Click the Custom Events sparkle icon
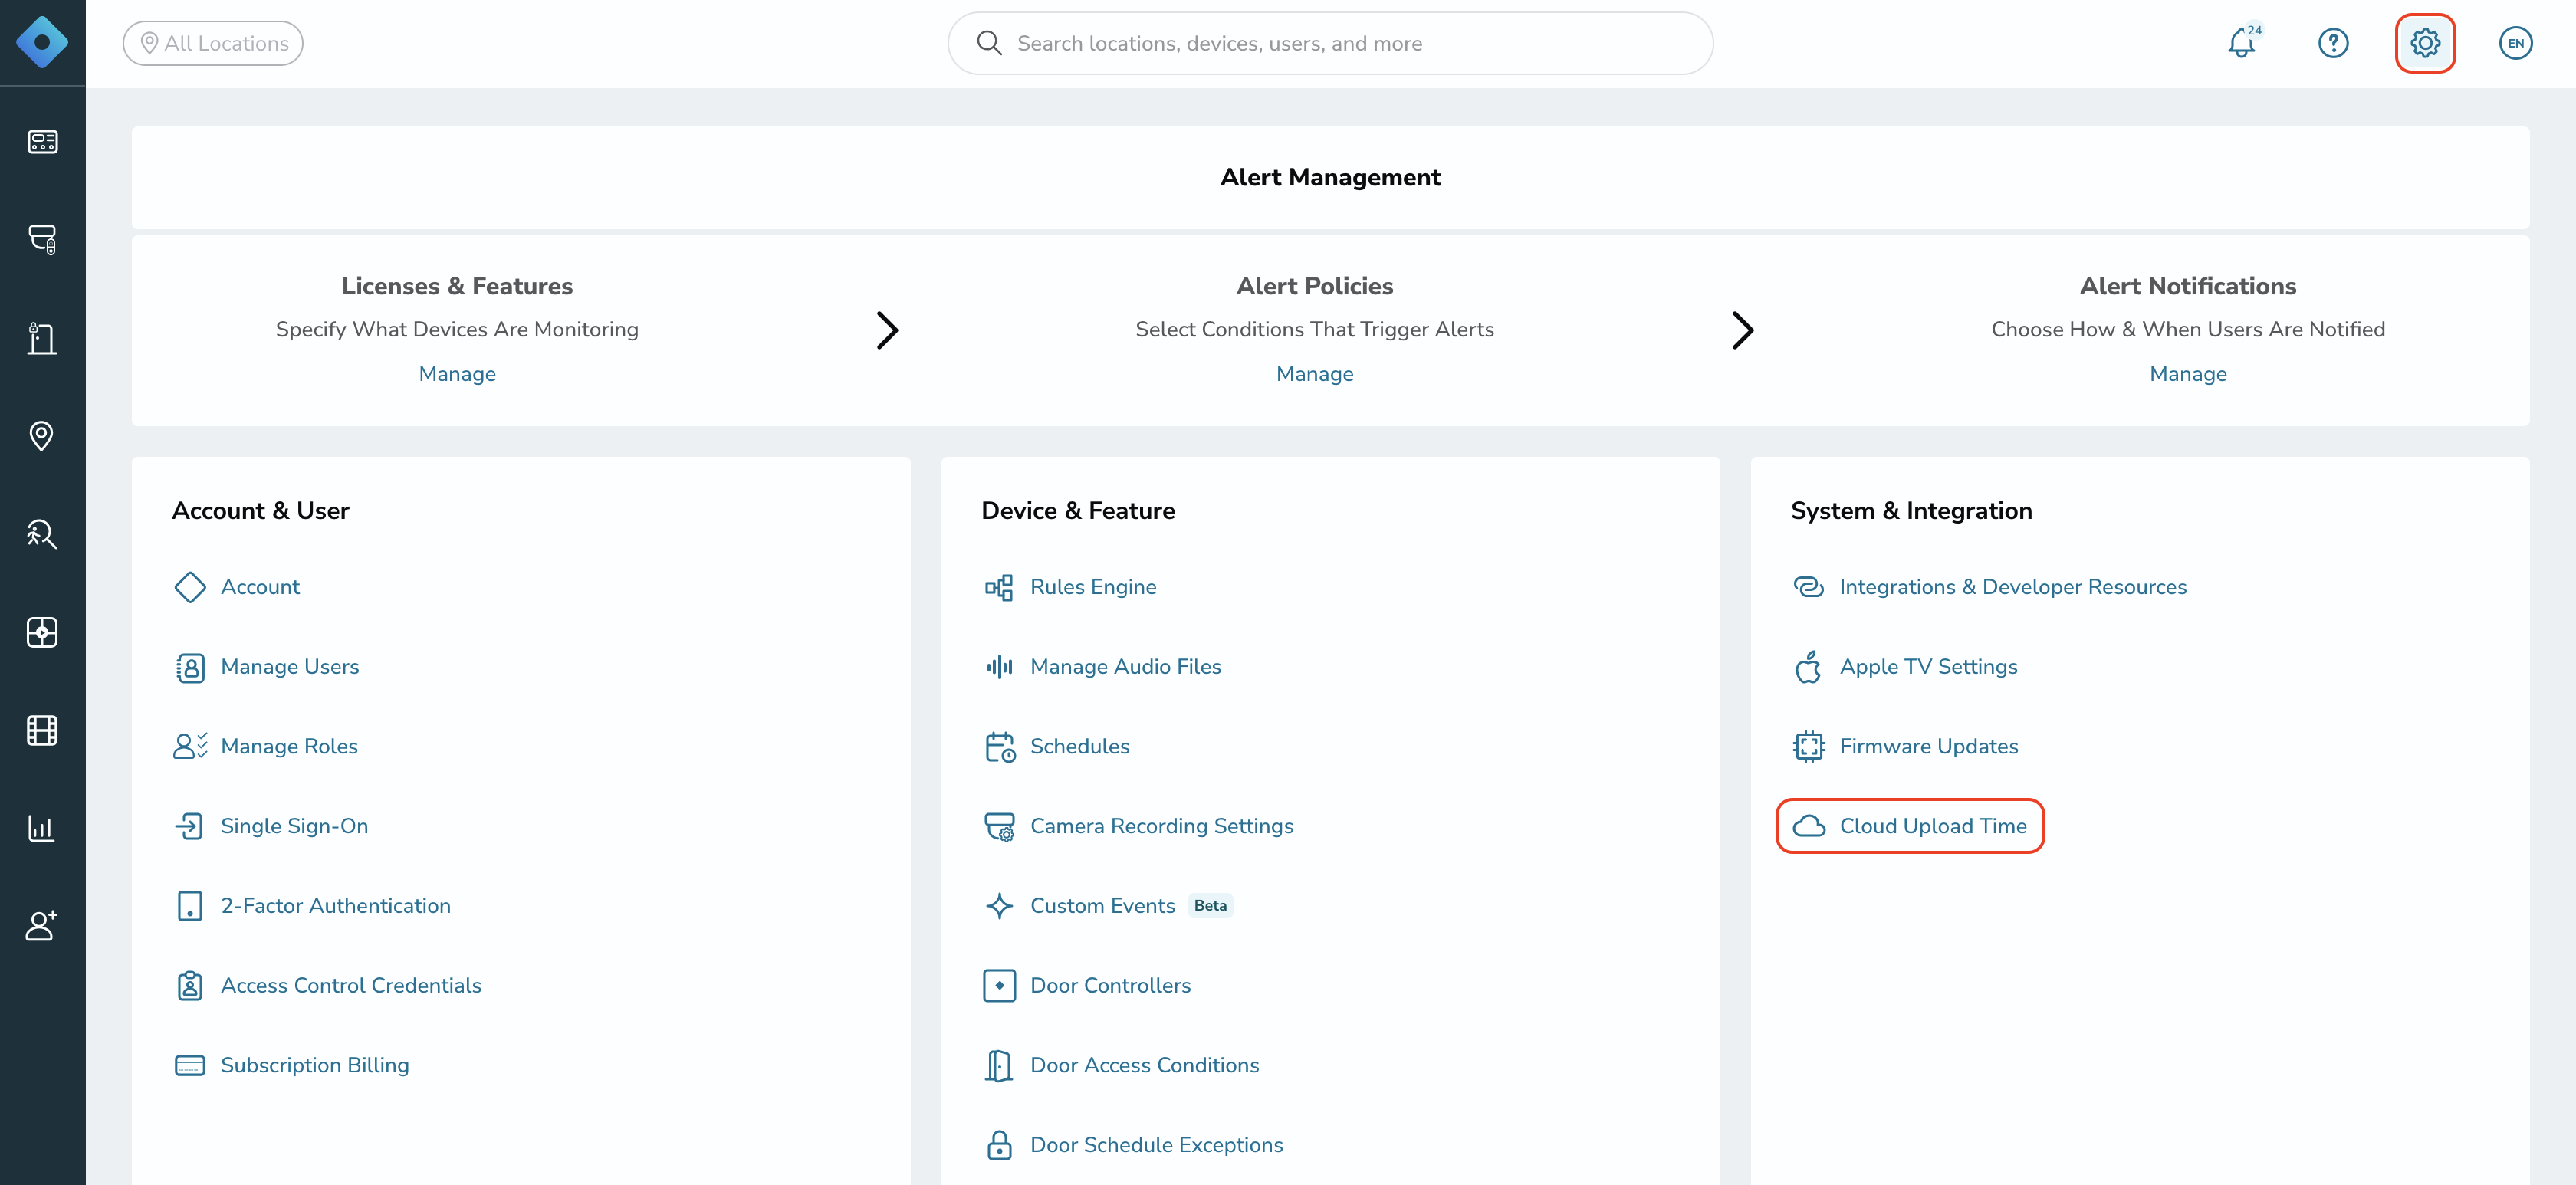 999,906
